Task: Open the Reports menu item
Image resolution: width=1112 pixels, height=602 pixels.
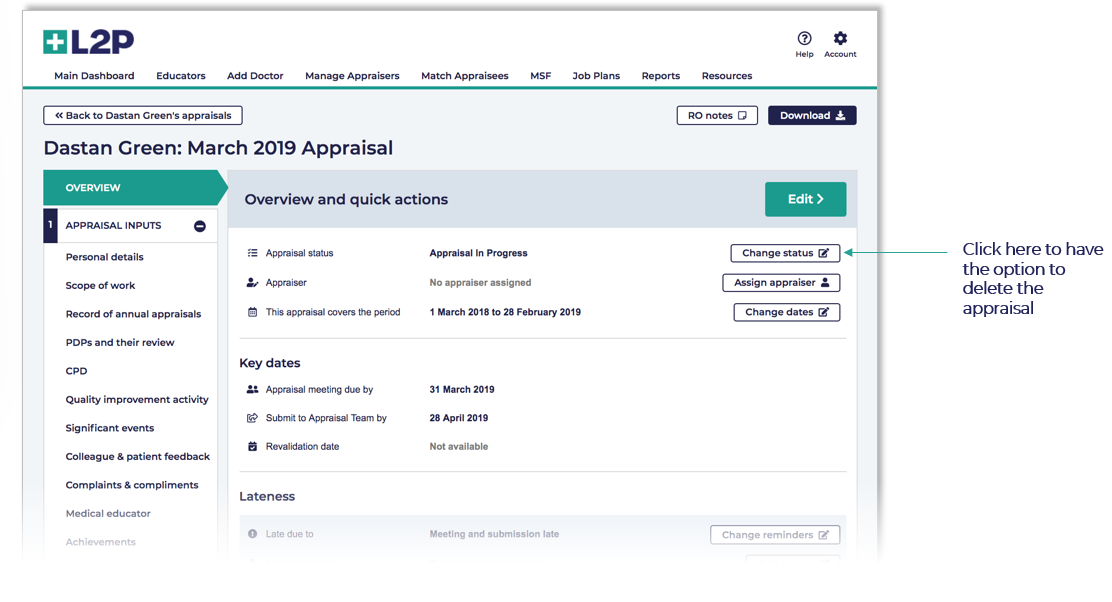Action: tap(660, 76)
